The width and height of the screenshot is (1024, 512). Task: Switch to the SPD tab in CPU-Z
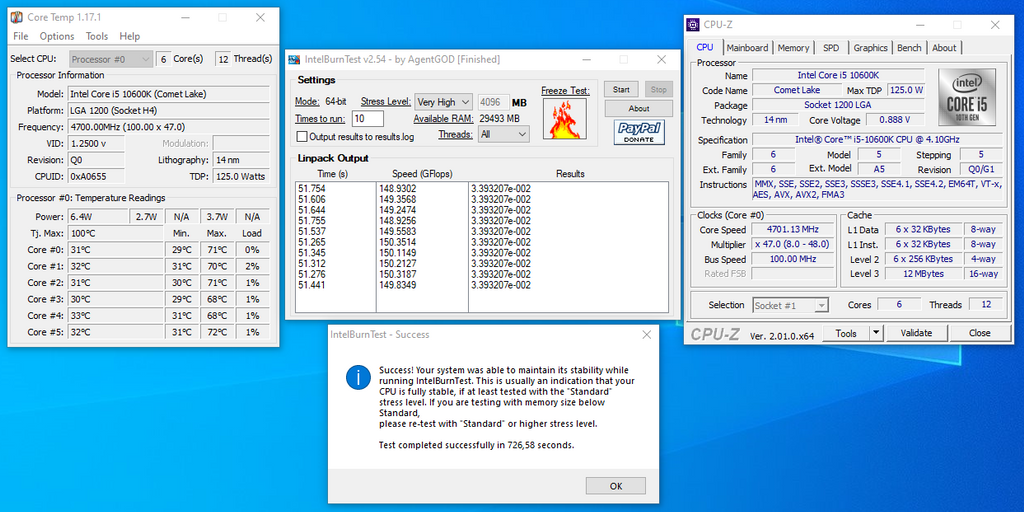(831, 48)
